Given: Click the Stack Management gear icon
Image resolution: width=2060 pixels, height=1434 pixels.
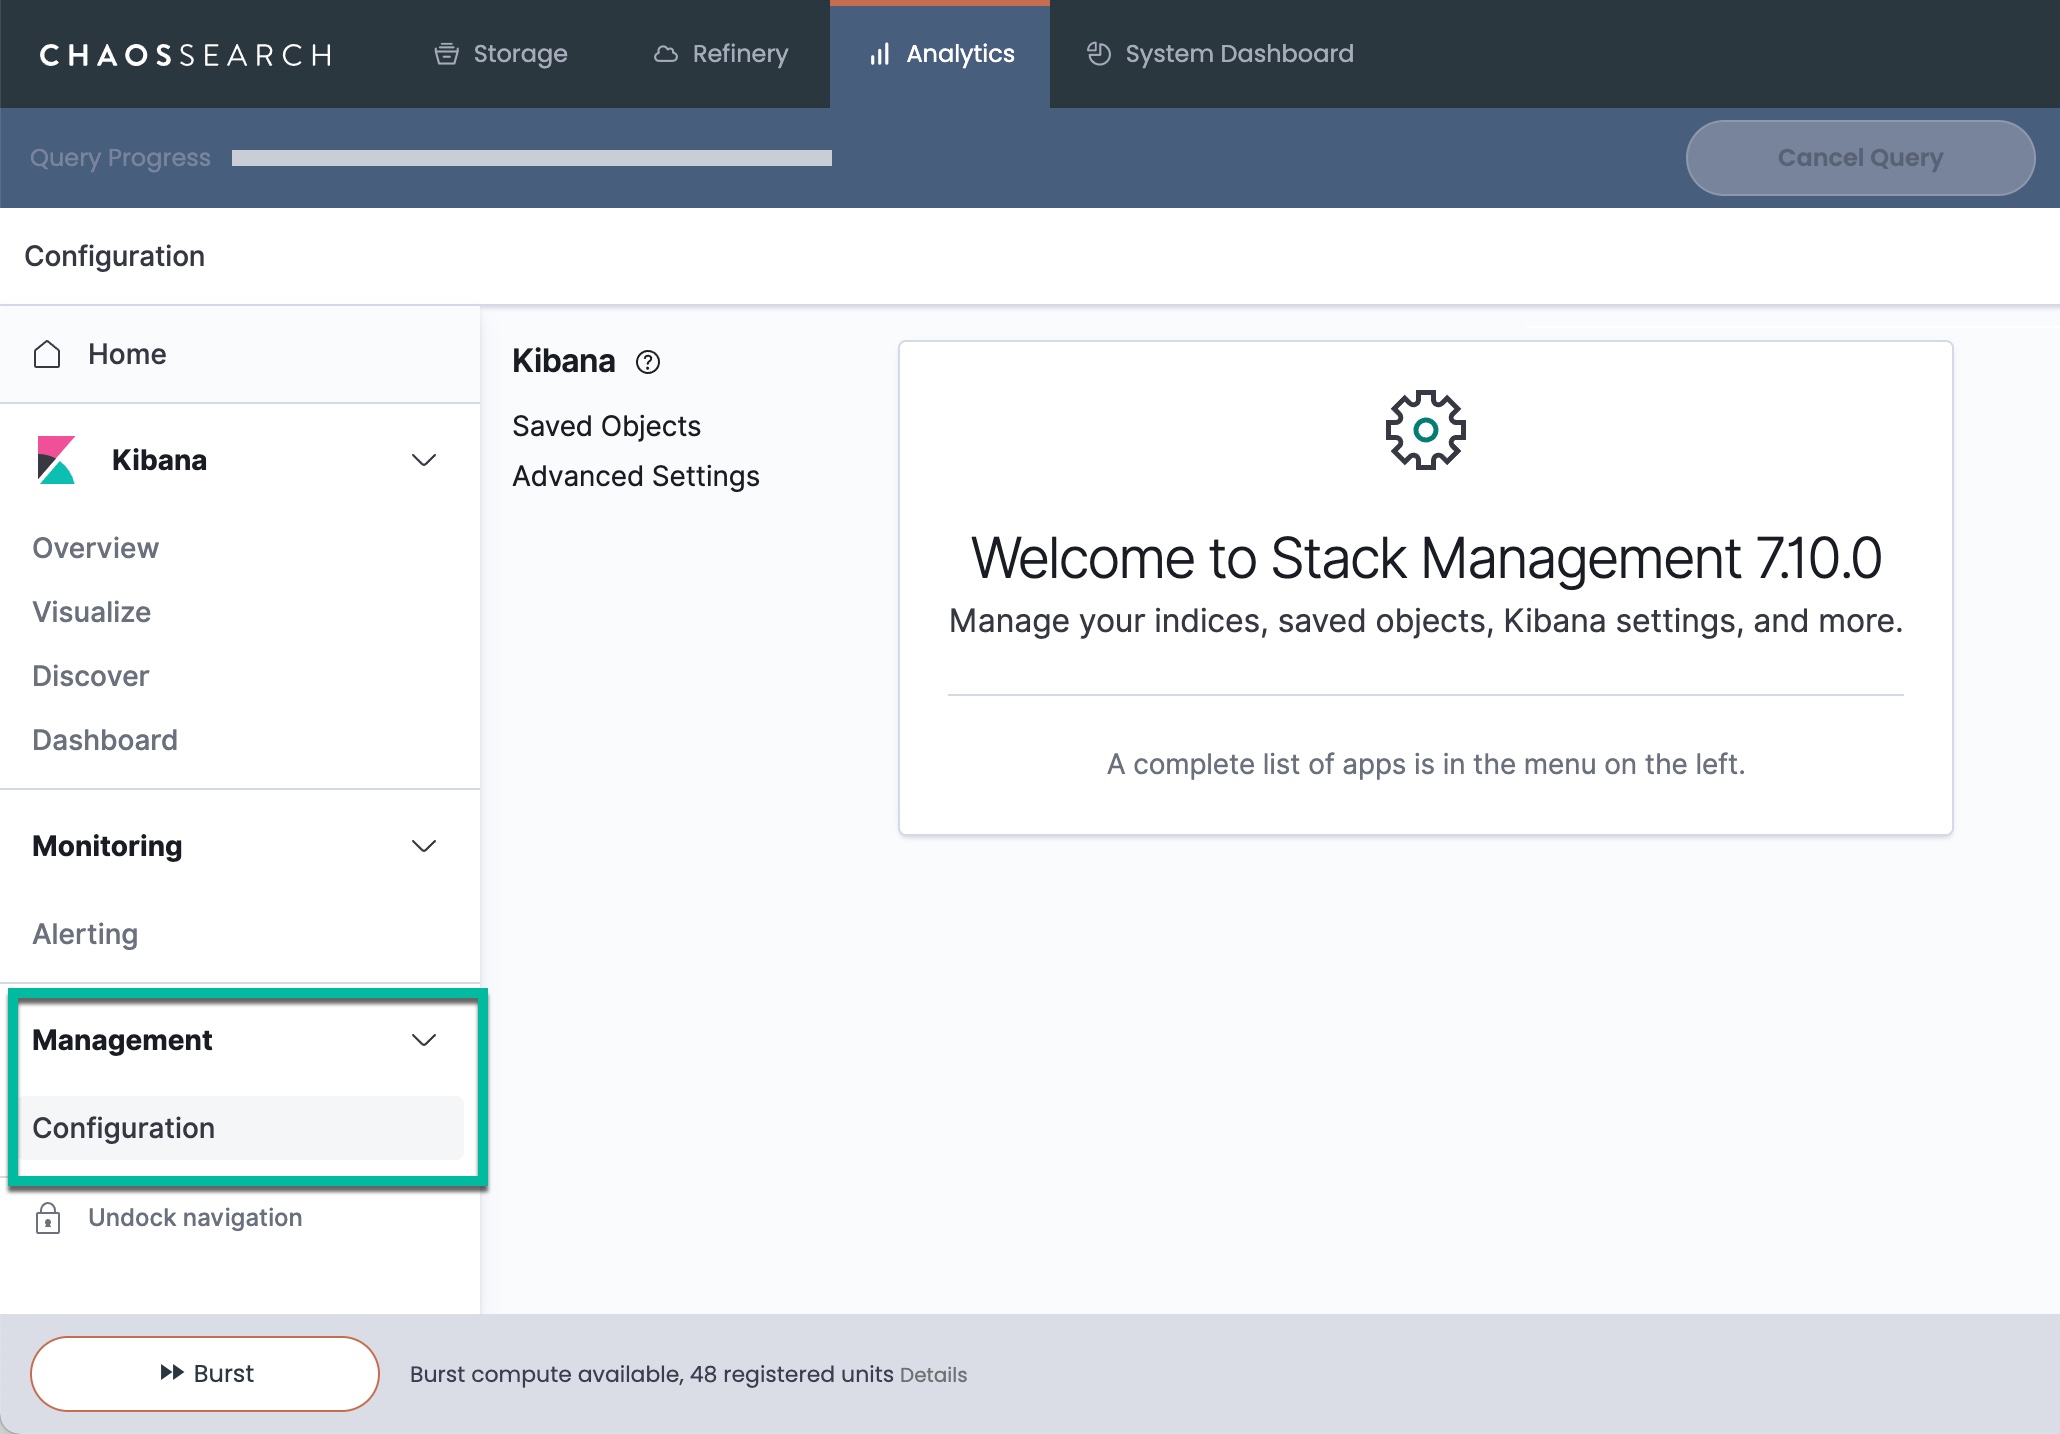Looking at the screenshot, I should pyautogui.click(x=1425, y=430).
